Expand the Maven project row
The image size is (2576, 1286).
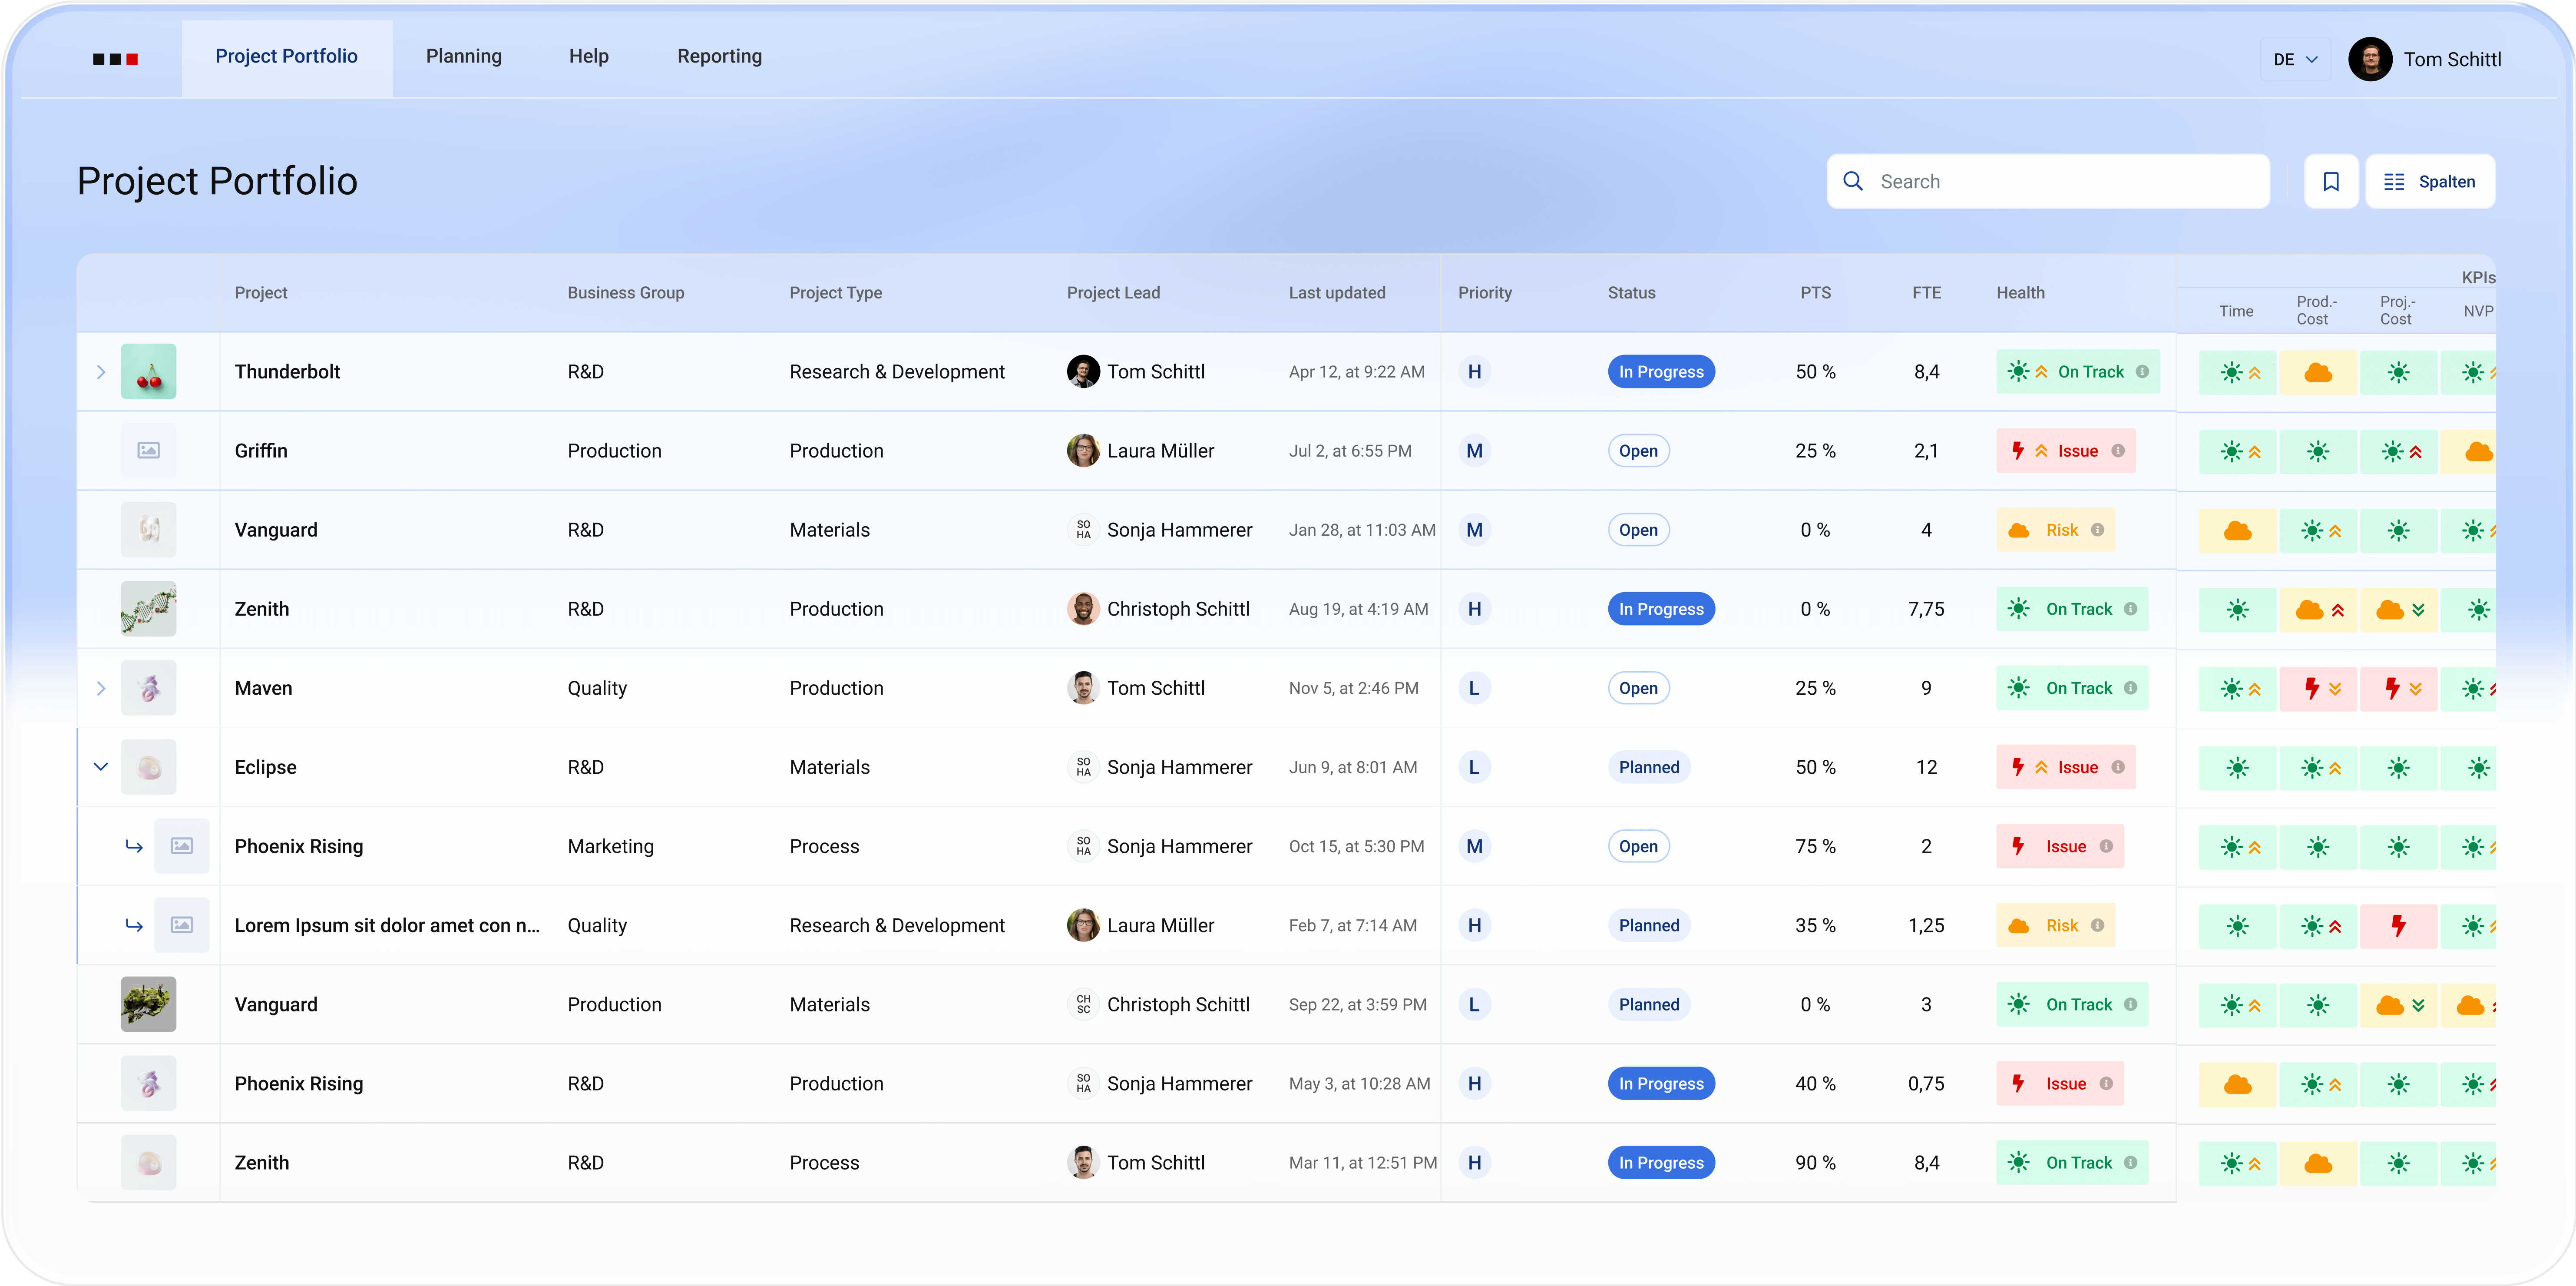tap(101, 688)
